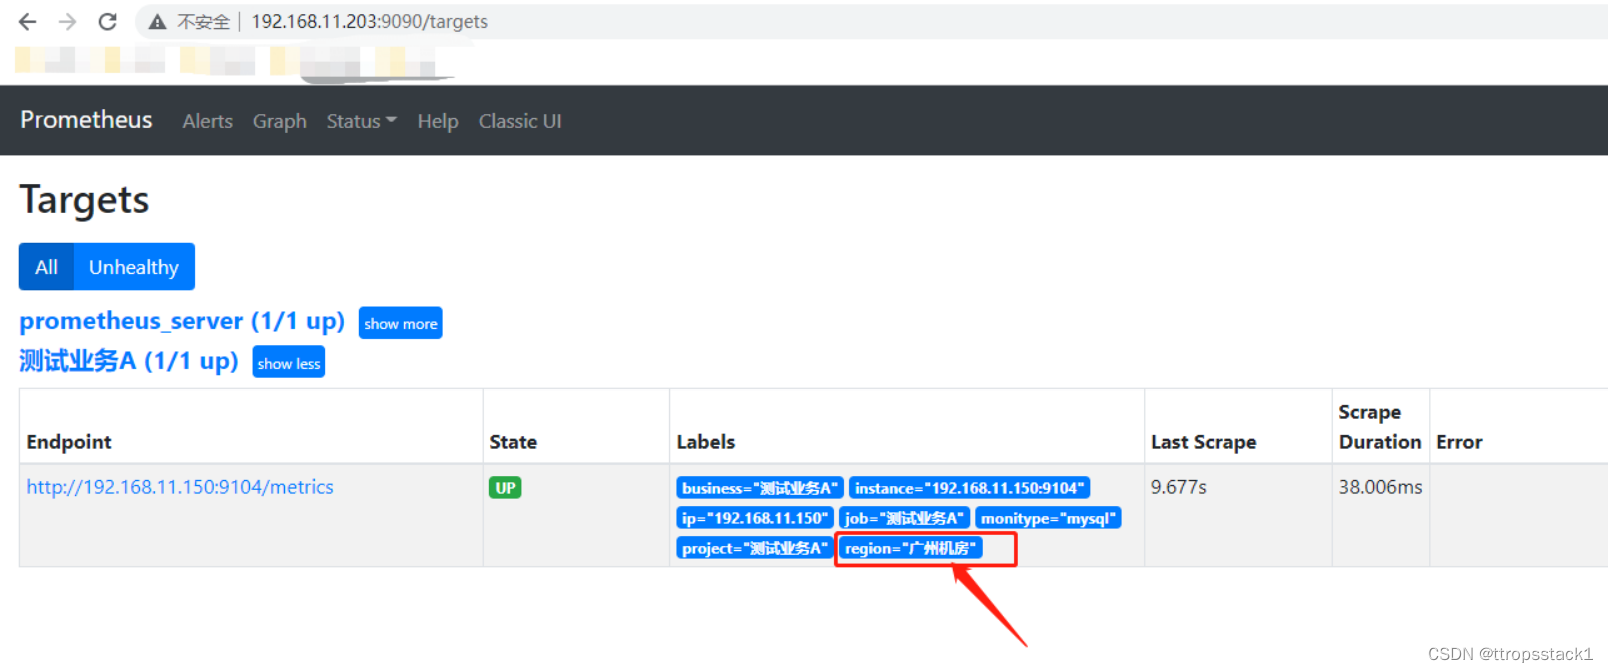Show only Unhealthy targets
Viewport: 1608px width, 672px height.
coord(134,267)
